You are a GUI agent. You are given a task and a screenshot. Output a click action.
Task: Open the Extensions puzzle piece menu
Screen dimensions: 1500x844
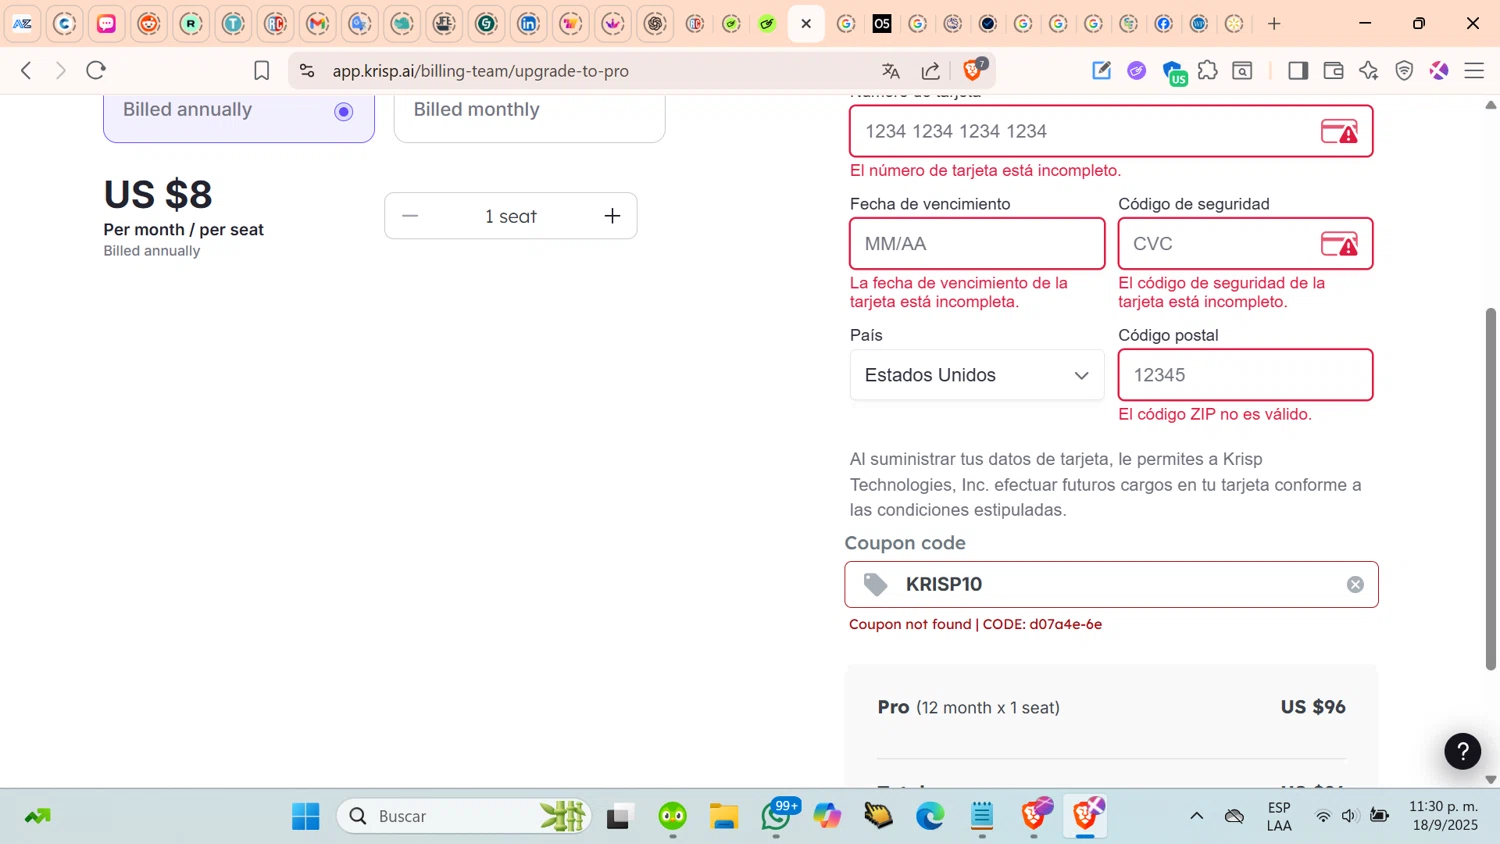point(1208,70)
